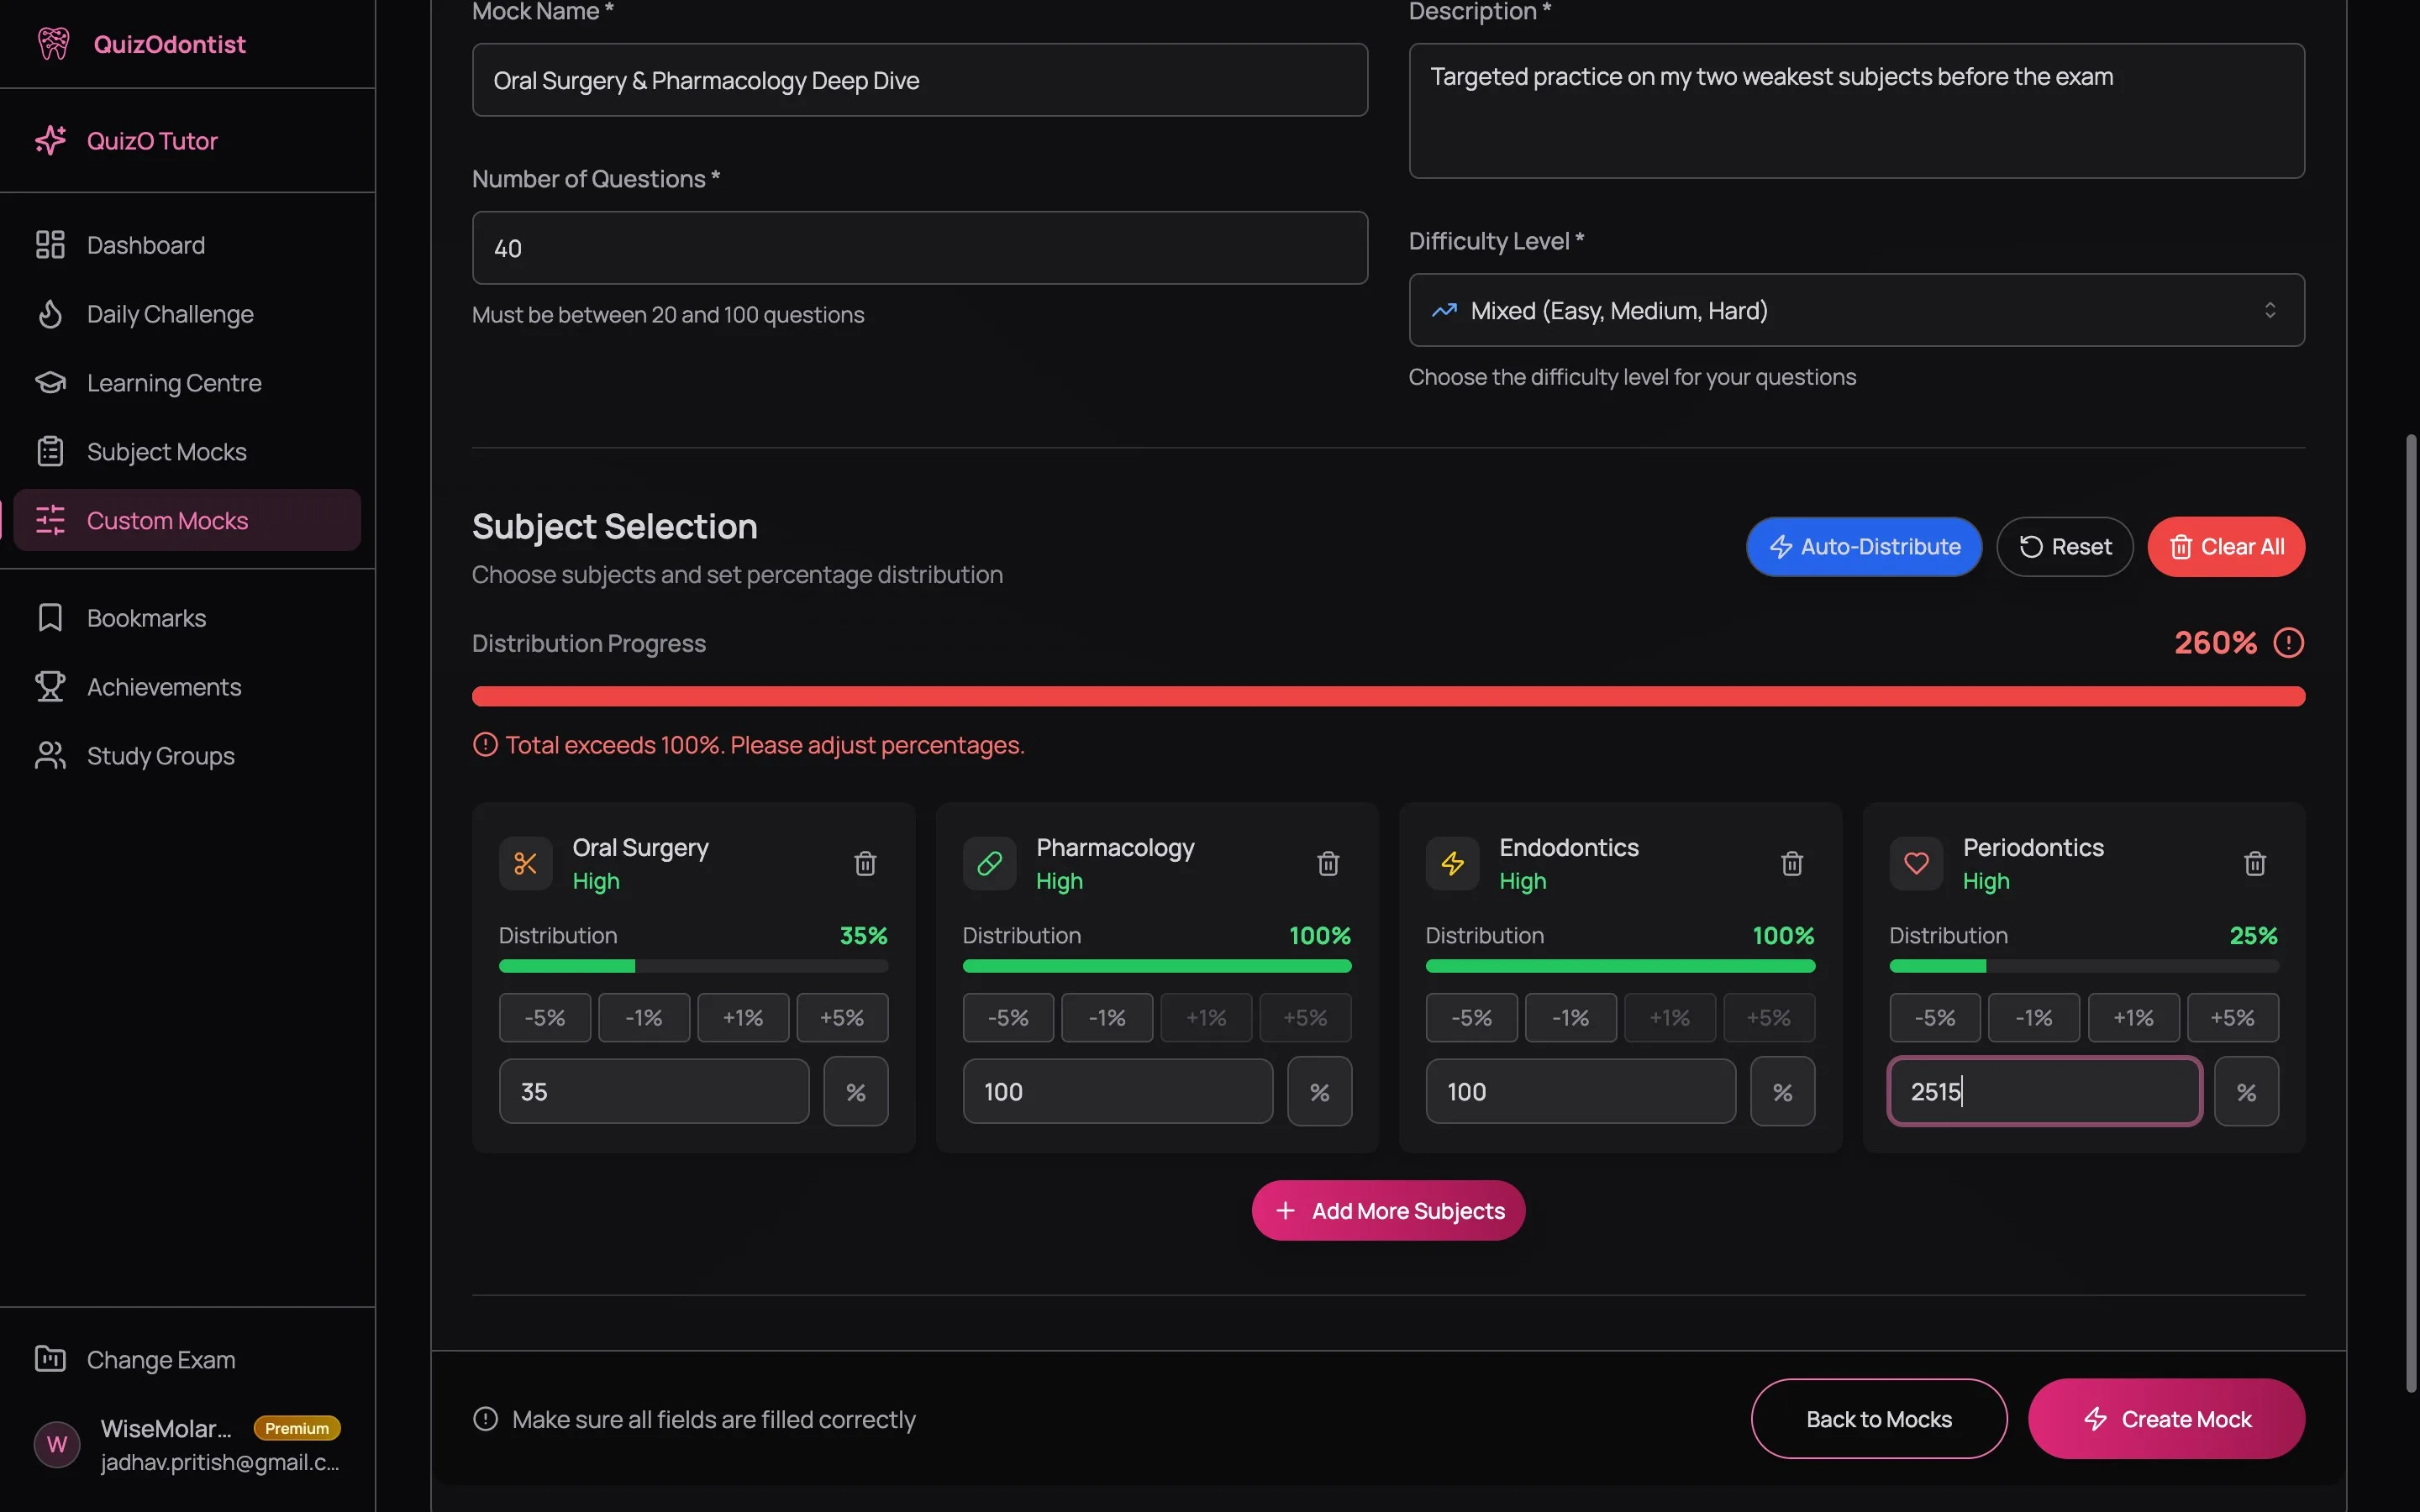Toggle the percent button for Periodontics
The height and width of the screenshot is (1512, 2420).
(x=2245, y=1092)
